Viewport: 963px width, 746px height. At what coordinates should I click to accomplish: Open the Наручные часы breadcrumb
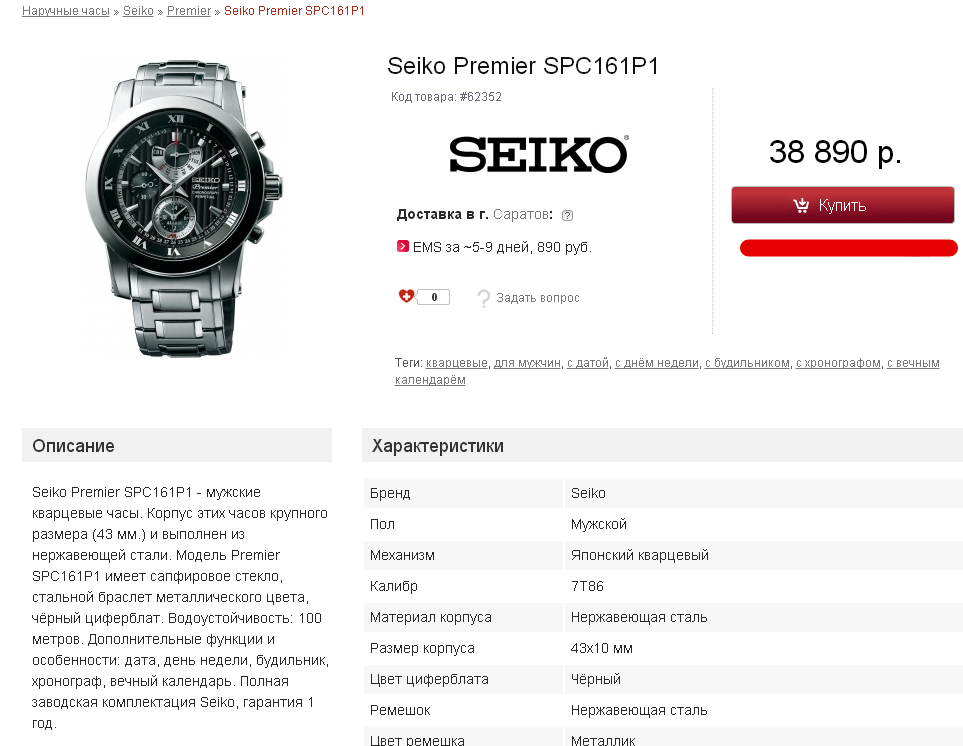(67, 11)
